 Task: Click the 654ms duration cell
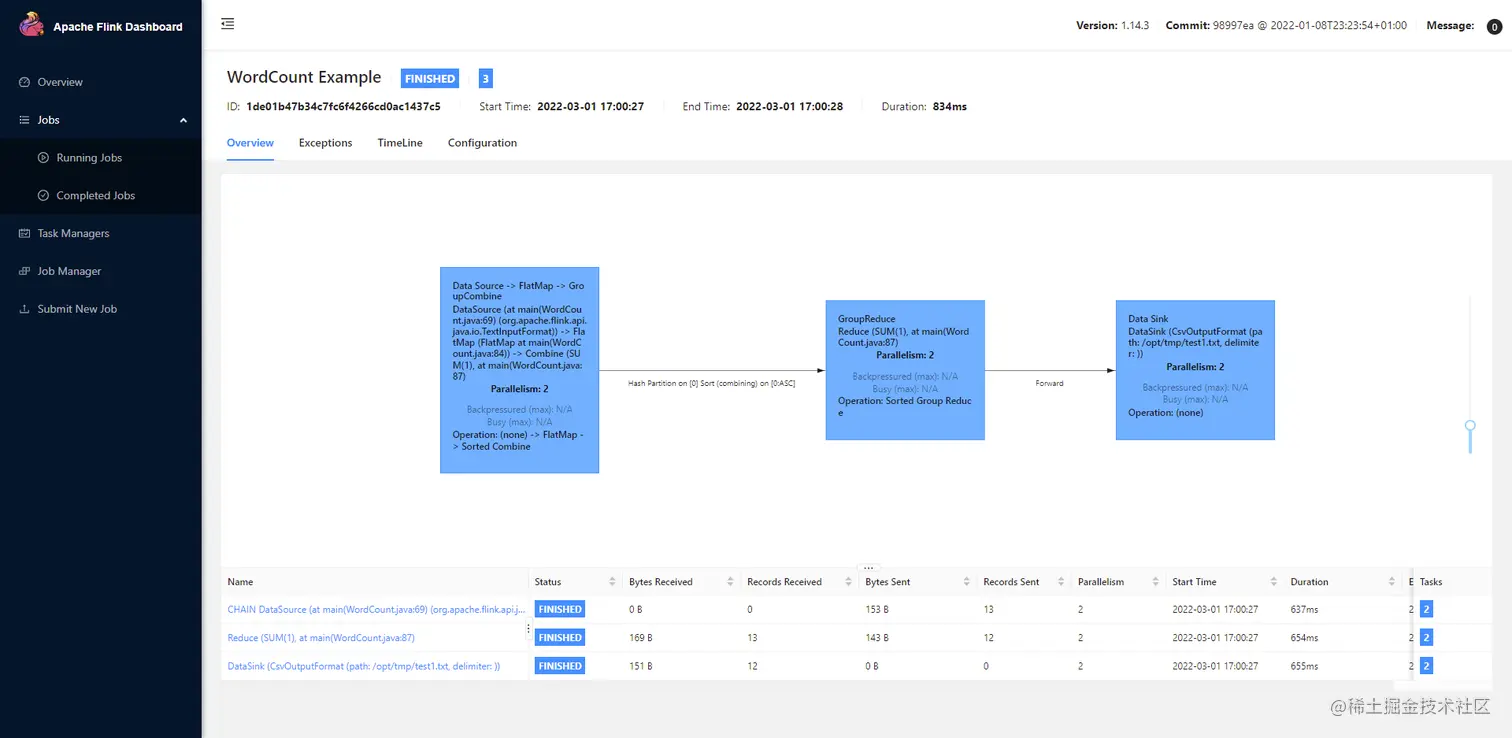[1304, 637]
